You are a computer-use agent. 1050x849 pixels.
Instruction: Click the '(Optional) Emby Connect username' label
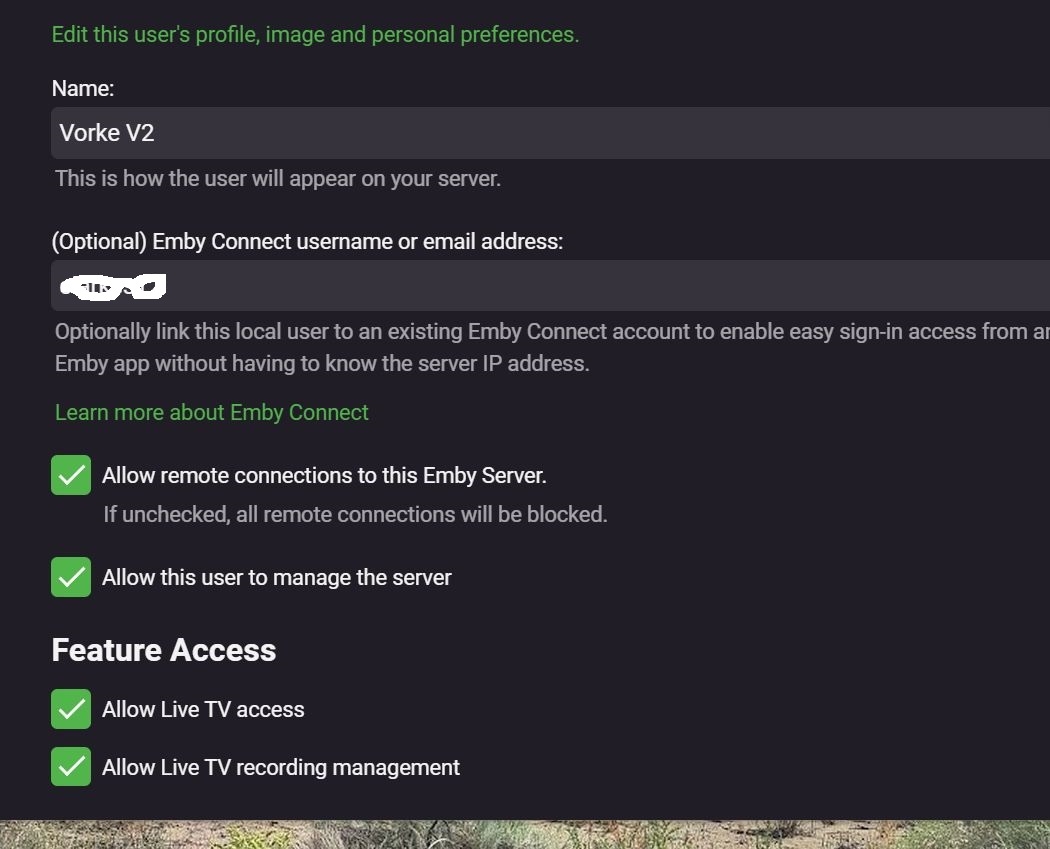pyautogui.click(x=307, y=241)
